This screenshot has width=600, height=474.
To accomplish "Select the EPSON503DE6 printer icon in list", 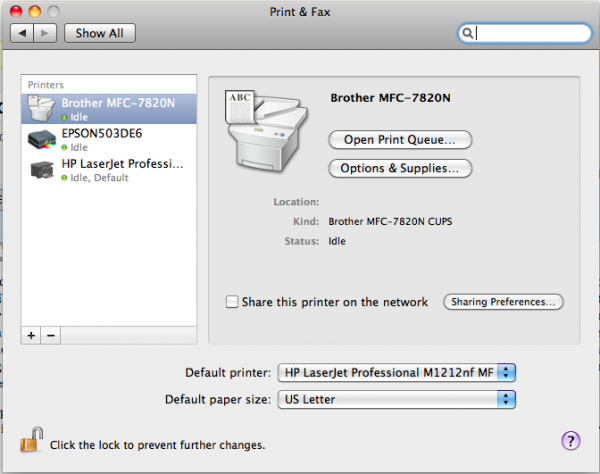I will tap(42, 140).
